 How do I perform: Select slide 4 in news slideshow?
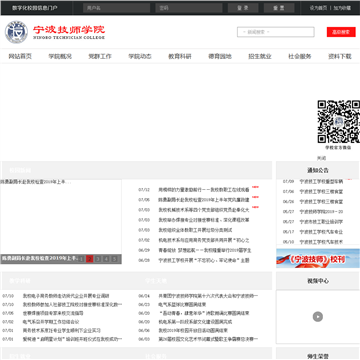(106, 259)
